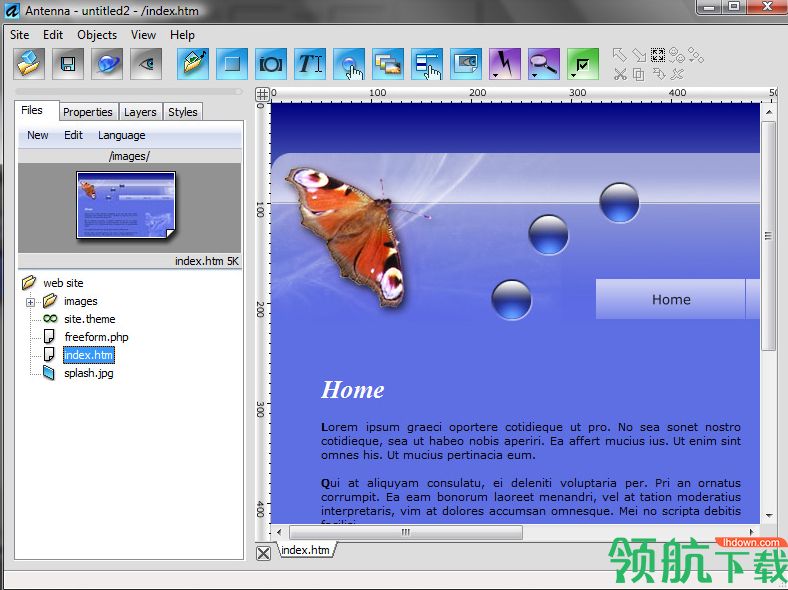Click the scroll left arrow

click(x=279, y=532)
